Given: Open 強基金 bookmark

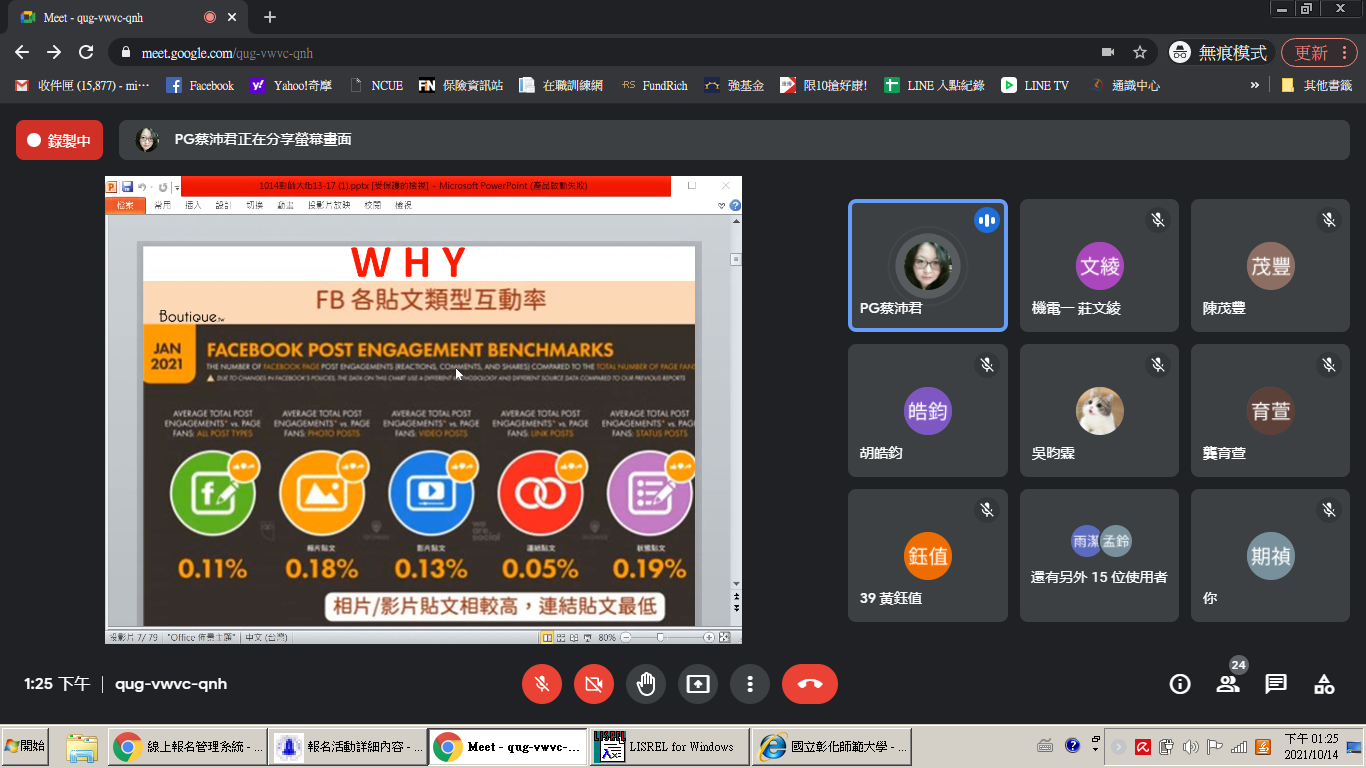Looking at the screenshot, I should (x=734, y=86).
